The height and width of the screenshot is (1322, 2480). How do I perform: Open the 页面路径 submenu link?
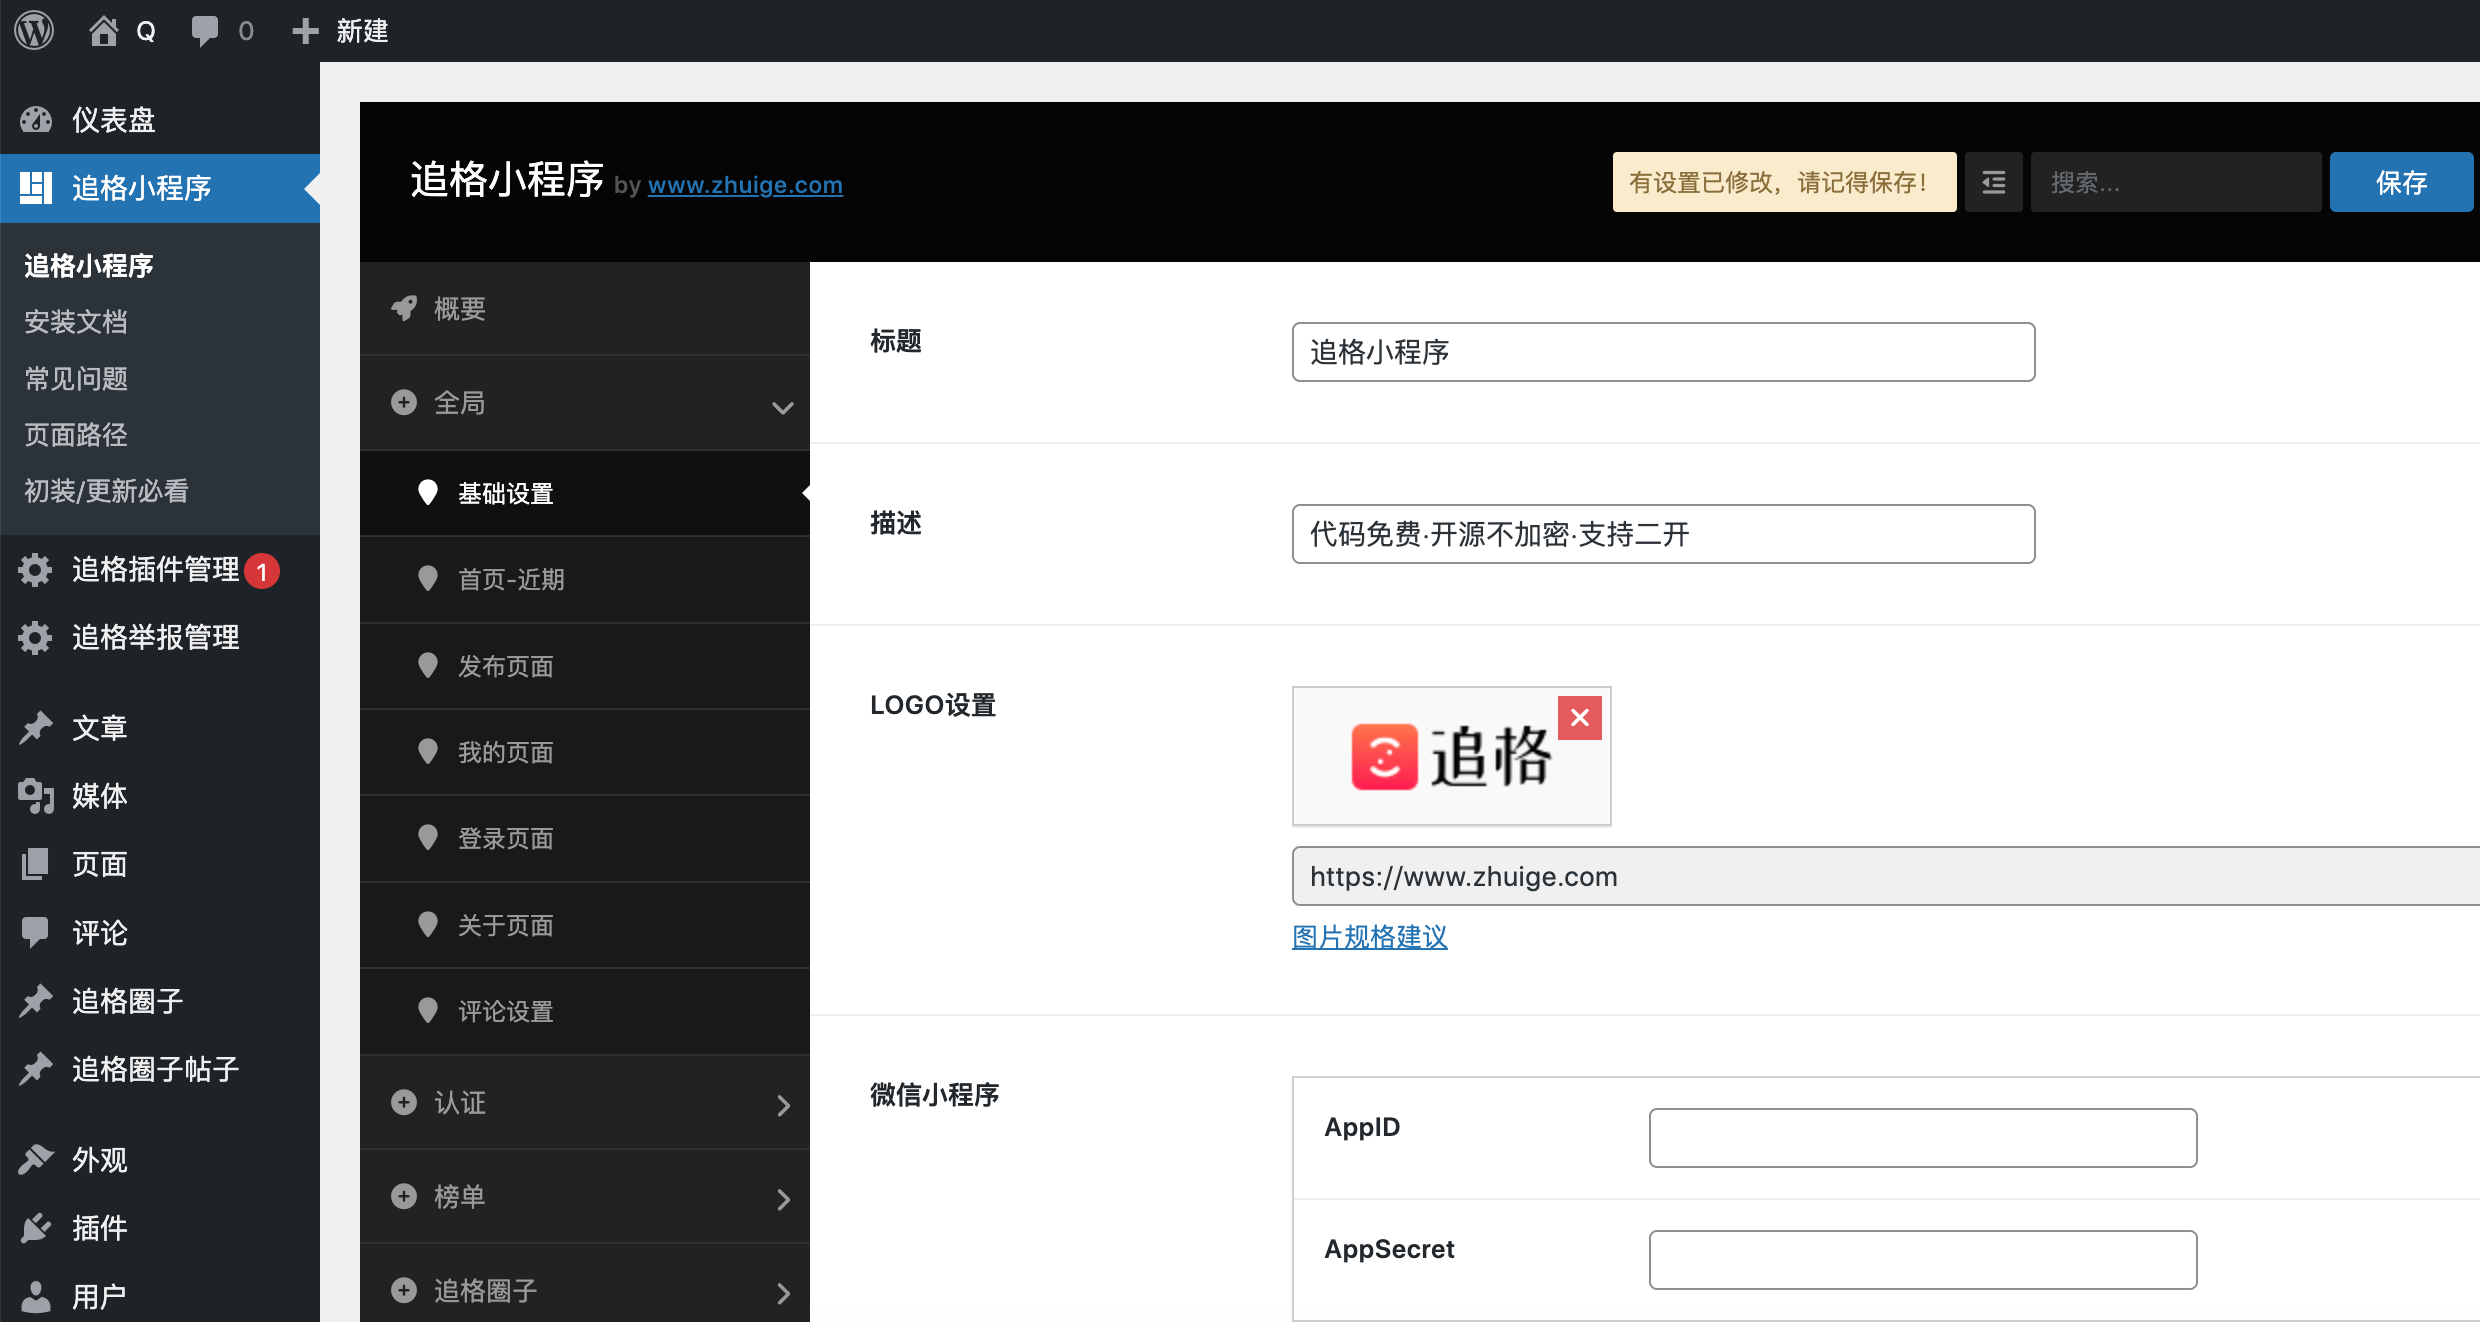click(76, 435)
